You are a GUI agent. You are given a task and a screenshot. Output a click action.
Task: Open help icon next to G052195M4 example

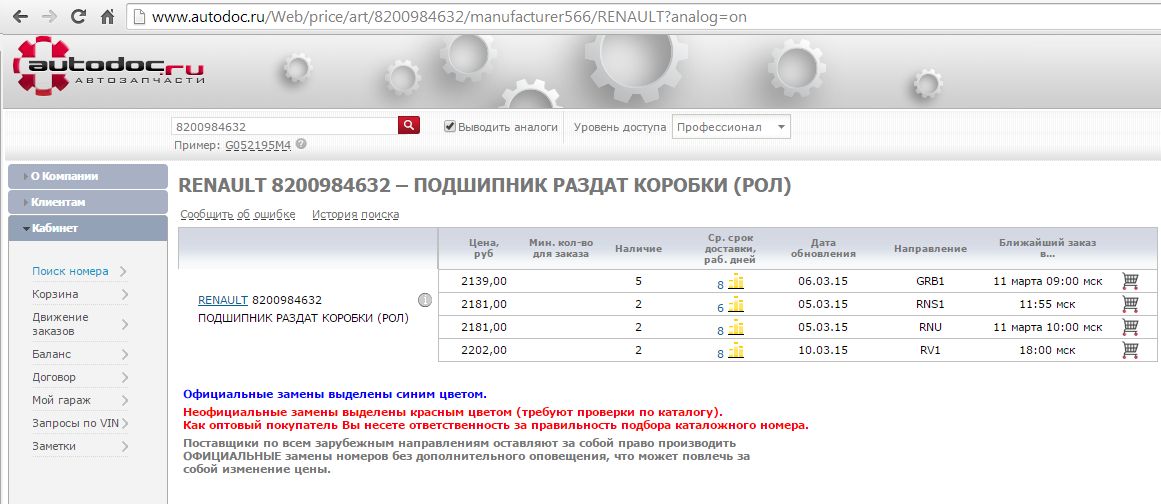pos(301,145)
